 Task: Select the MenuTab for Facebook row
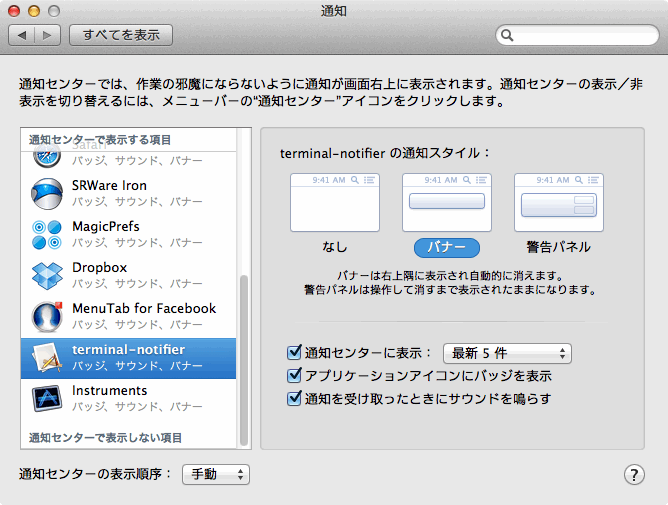[128, 317]
